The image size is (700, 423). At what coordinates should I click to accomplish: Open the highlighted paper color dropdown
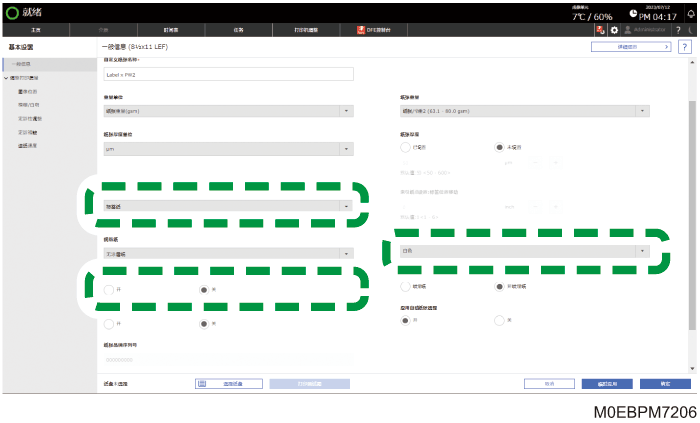[x=525, y=251]
